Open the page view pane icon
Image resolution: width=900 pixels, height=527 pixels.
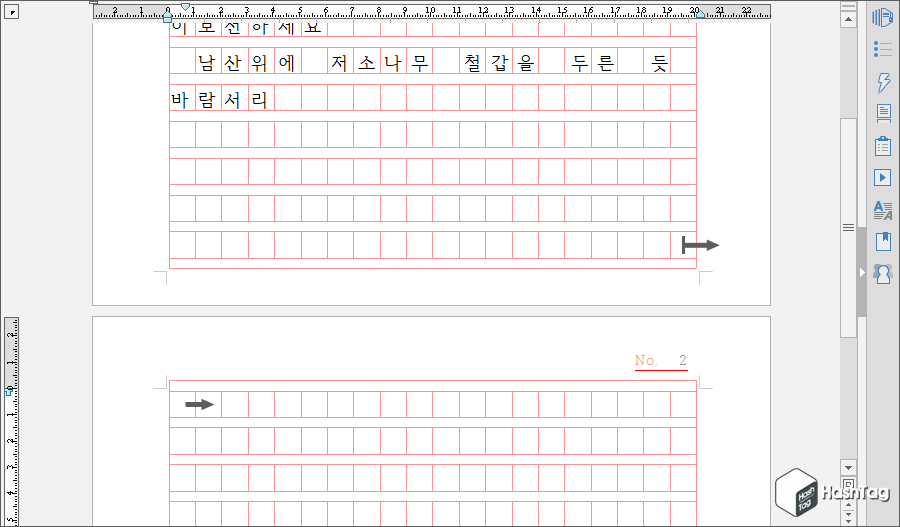883,113
